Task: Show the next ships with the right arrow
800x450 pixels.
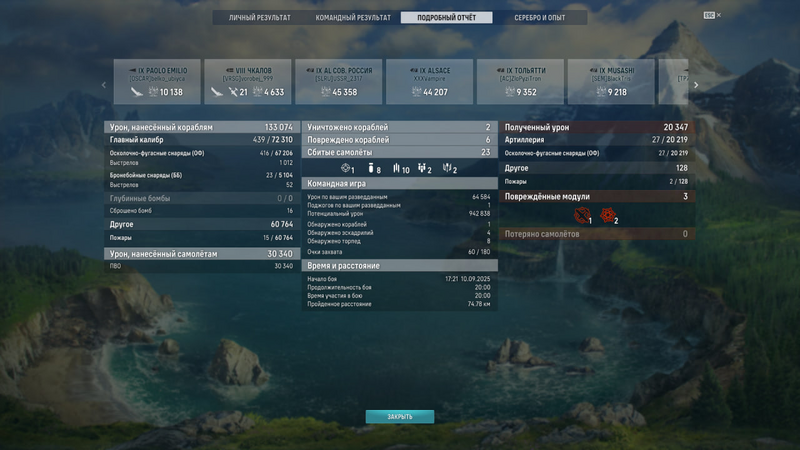Action: [696, 85]
